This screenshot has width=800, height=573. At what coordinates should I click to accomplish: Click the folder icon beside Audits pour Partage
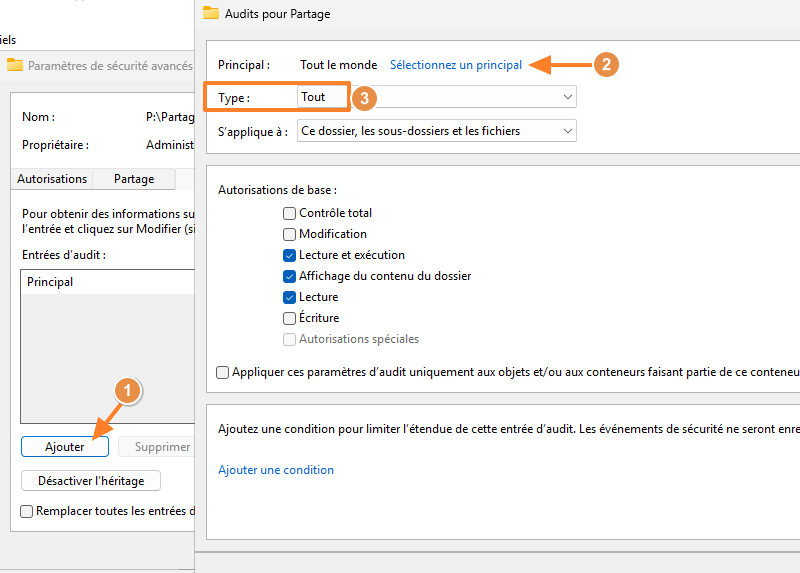[210, 14]
